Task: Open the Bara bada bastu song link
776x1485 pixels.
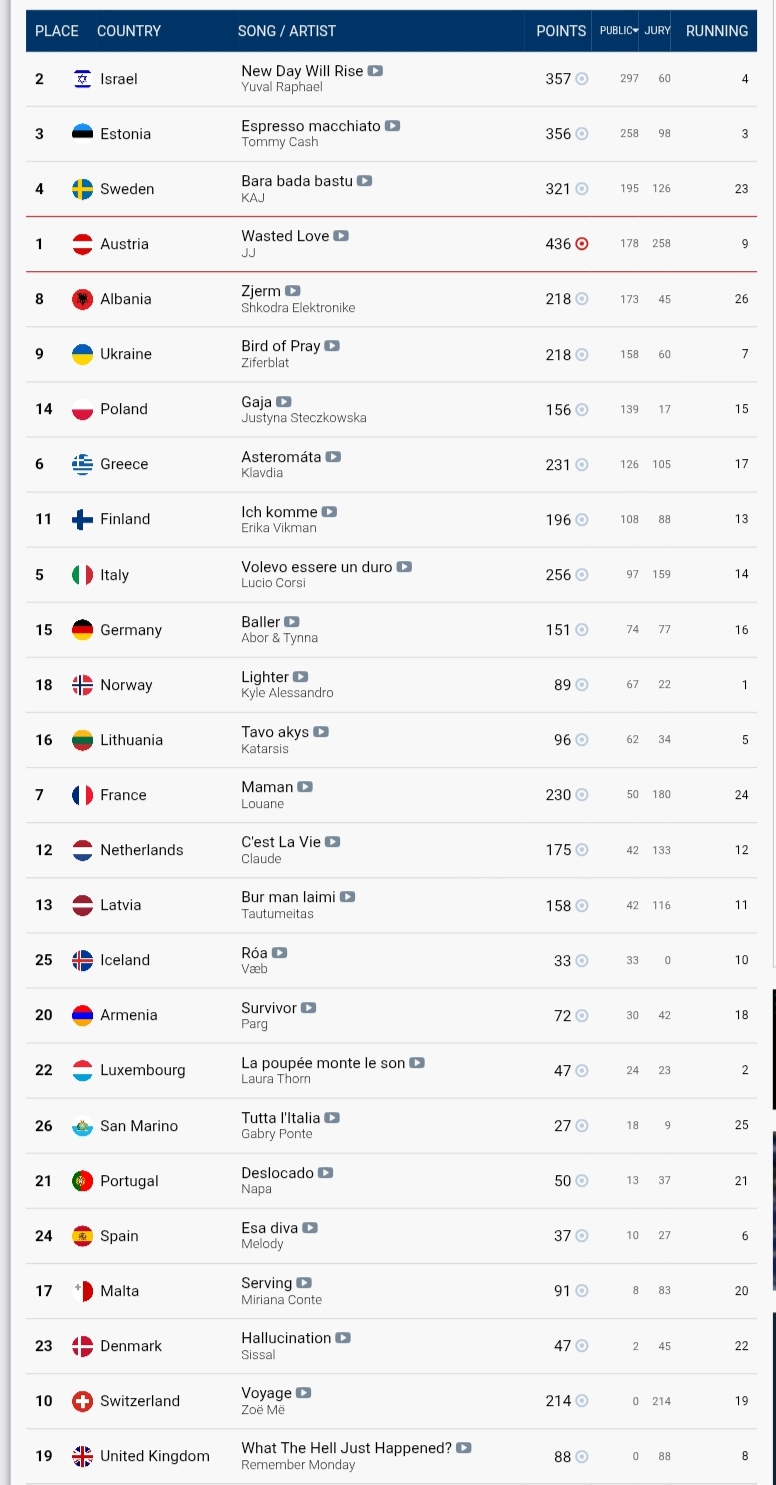Action: (297, 181)
